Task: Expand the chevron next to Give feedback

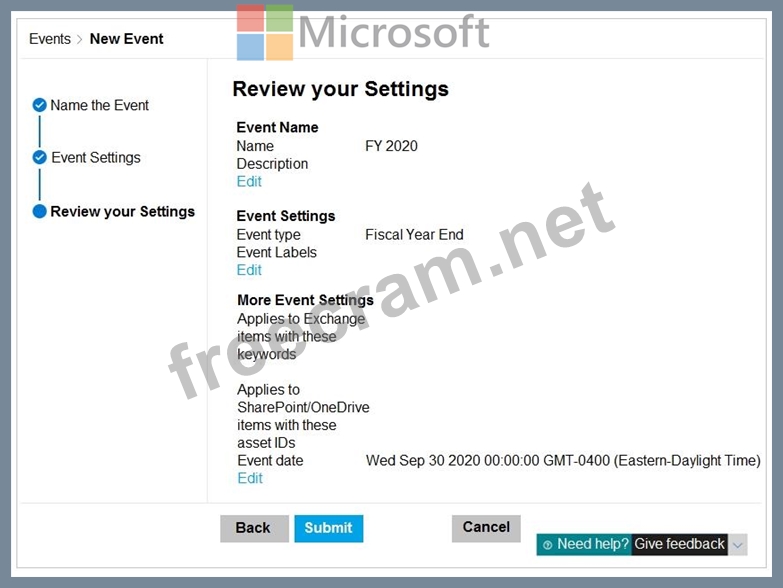Action: coord(737,545)
